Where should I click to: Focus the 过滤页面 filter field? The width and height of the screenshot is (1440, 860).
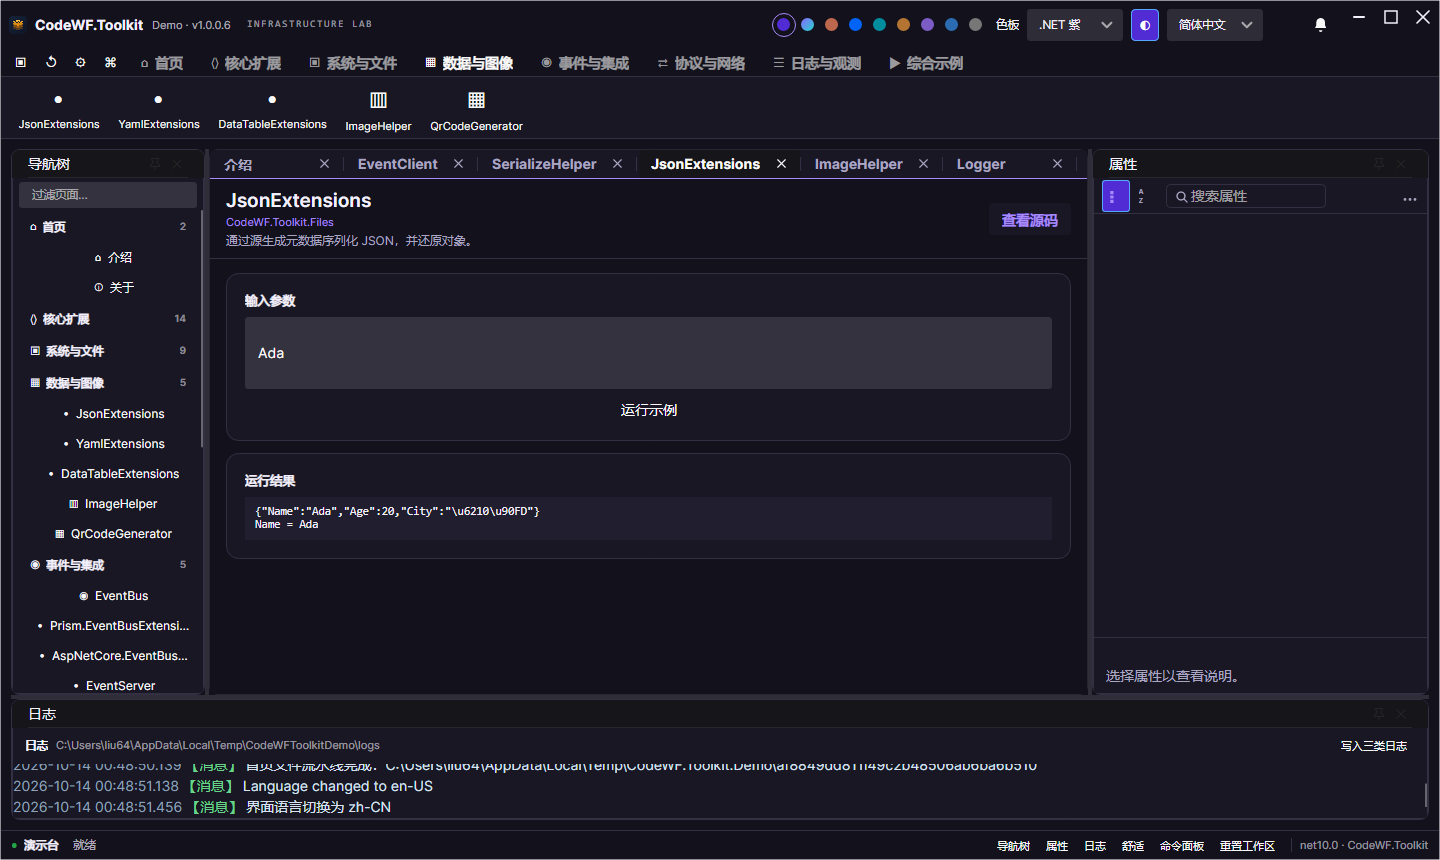(x=108, y=195)
